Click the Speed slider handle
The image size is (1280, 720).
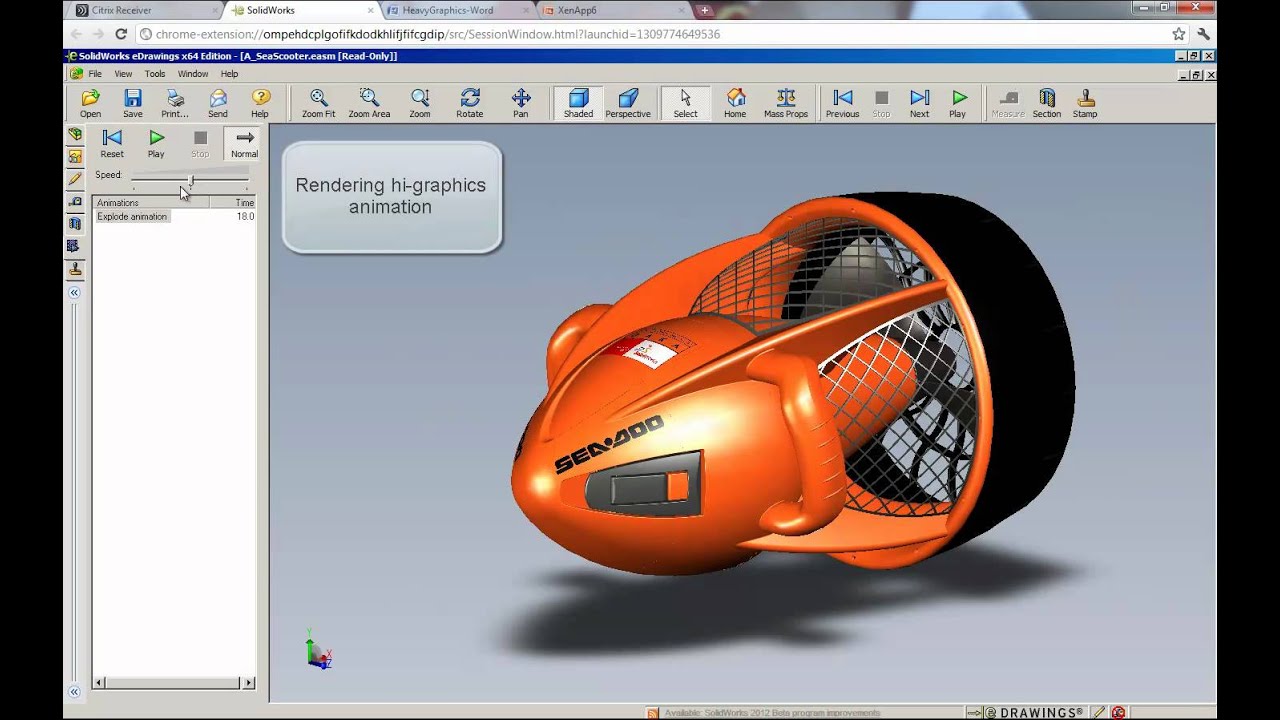[191, 180]
